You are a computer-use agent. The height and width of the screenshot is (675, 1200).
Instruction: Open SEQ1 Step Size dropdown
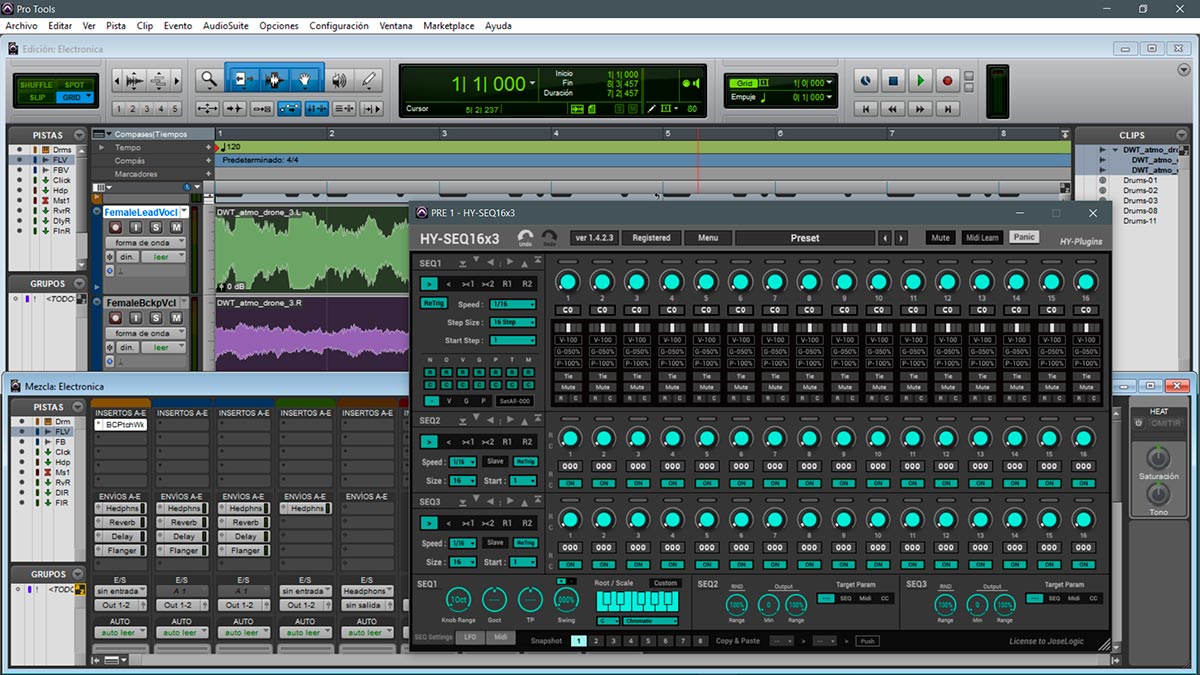pos(513,322)
